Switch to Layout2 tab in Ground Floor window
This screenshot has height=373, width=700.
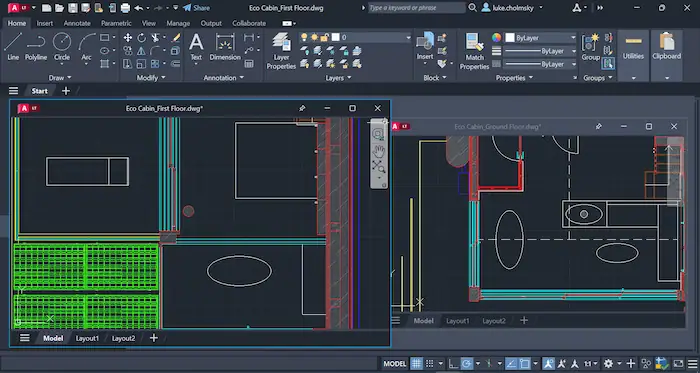[x=494, y=321]
